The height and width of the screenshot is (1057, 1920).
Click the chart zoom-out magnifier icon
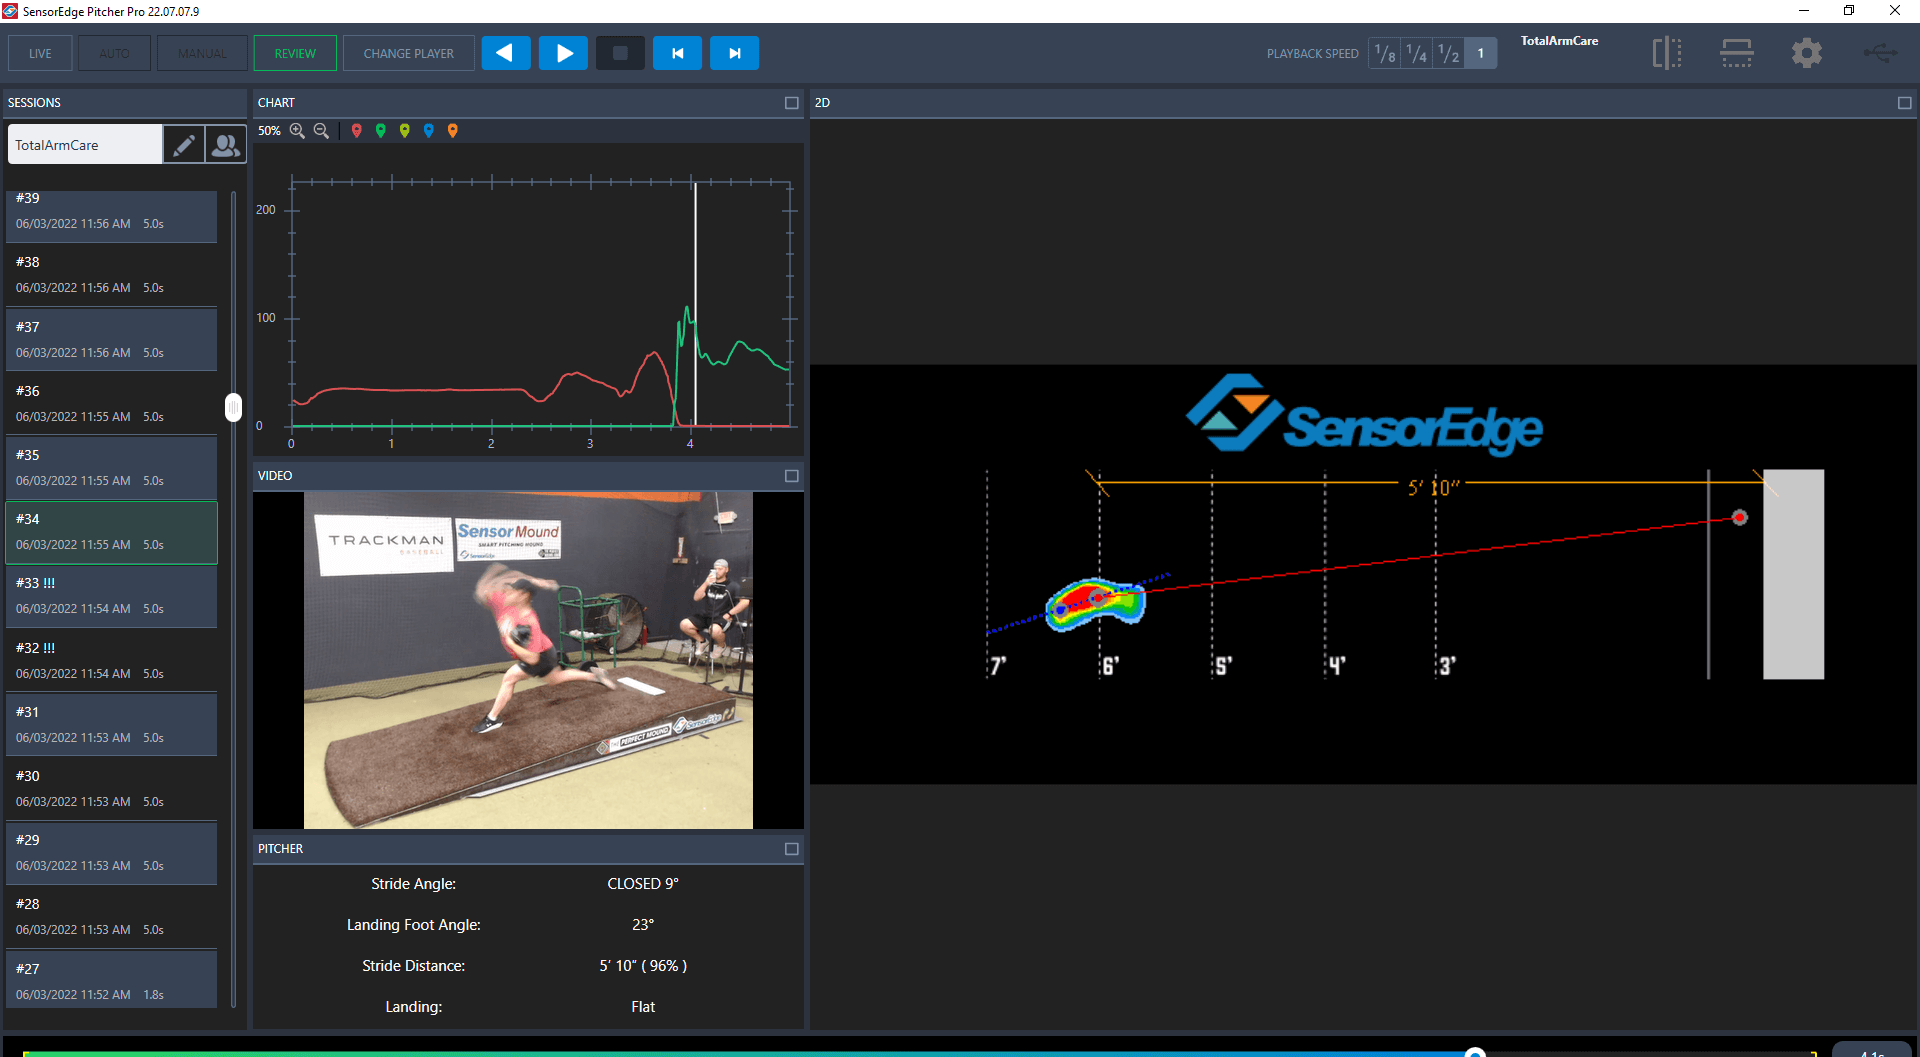[321, 131]
